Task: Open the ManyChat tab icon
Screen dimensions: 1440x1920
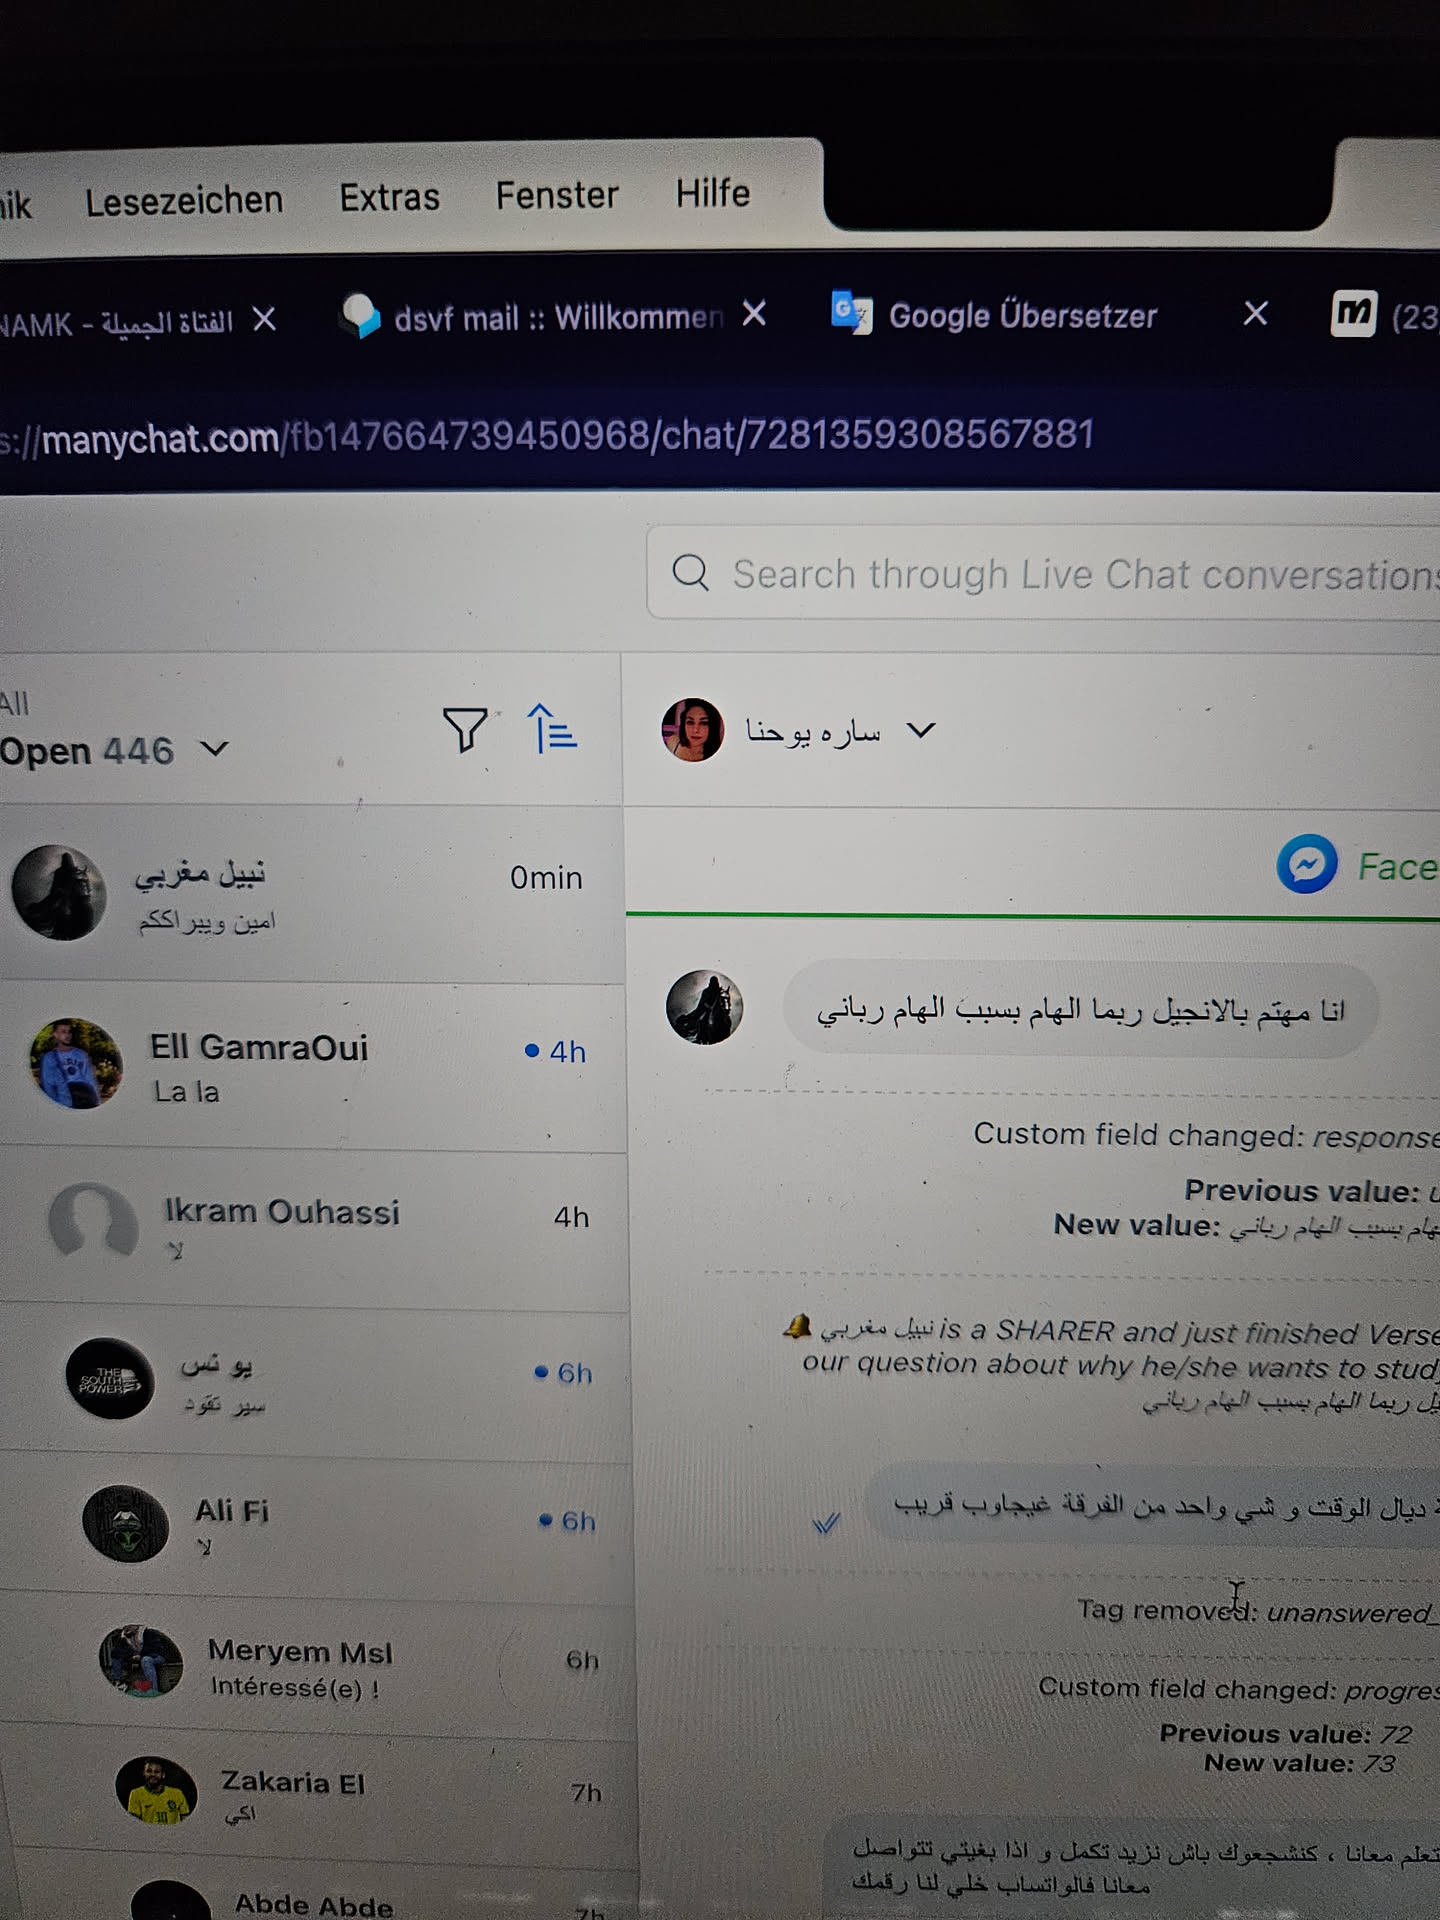Action: click(1354, 315)
